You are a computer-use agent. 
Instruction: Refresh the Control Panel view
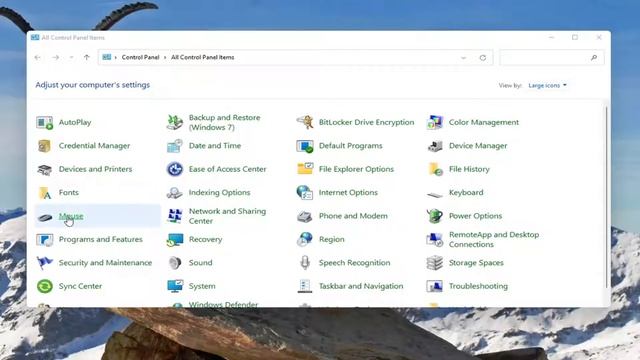483,58
